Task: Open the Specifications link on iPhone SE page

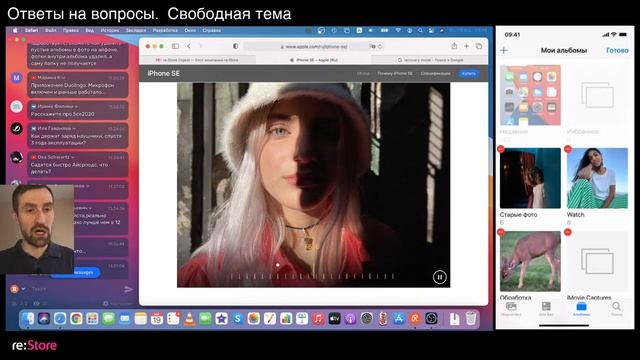Action: [435, 73]
